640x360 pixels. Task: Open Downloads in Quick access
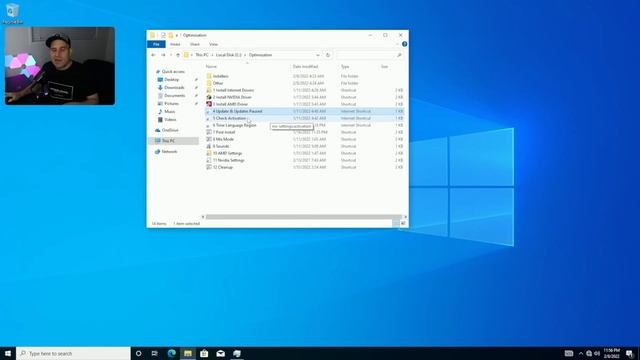coord(174,88)
